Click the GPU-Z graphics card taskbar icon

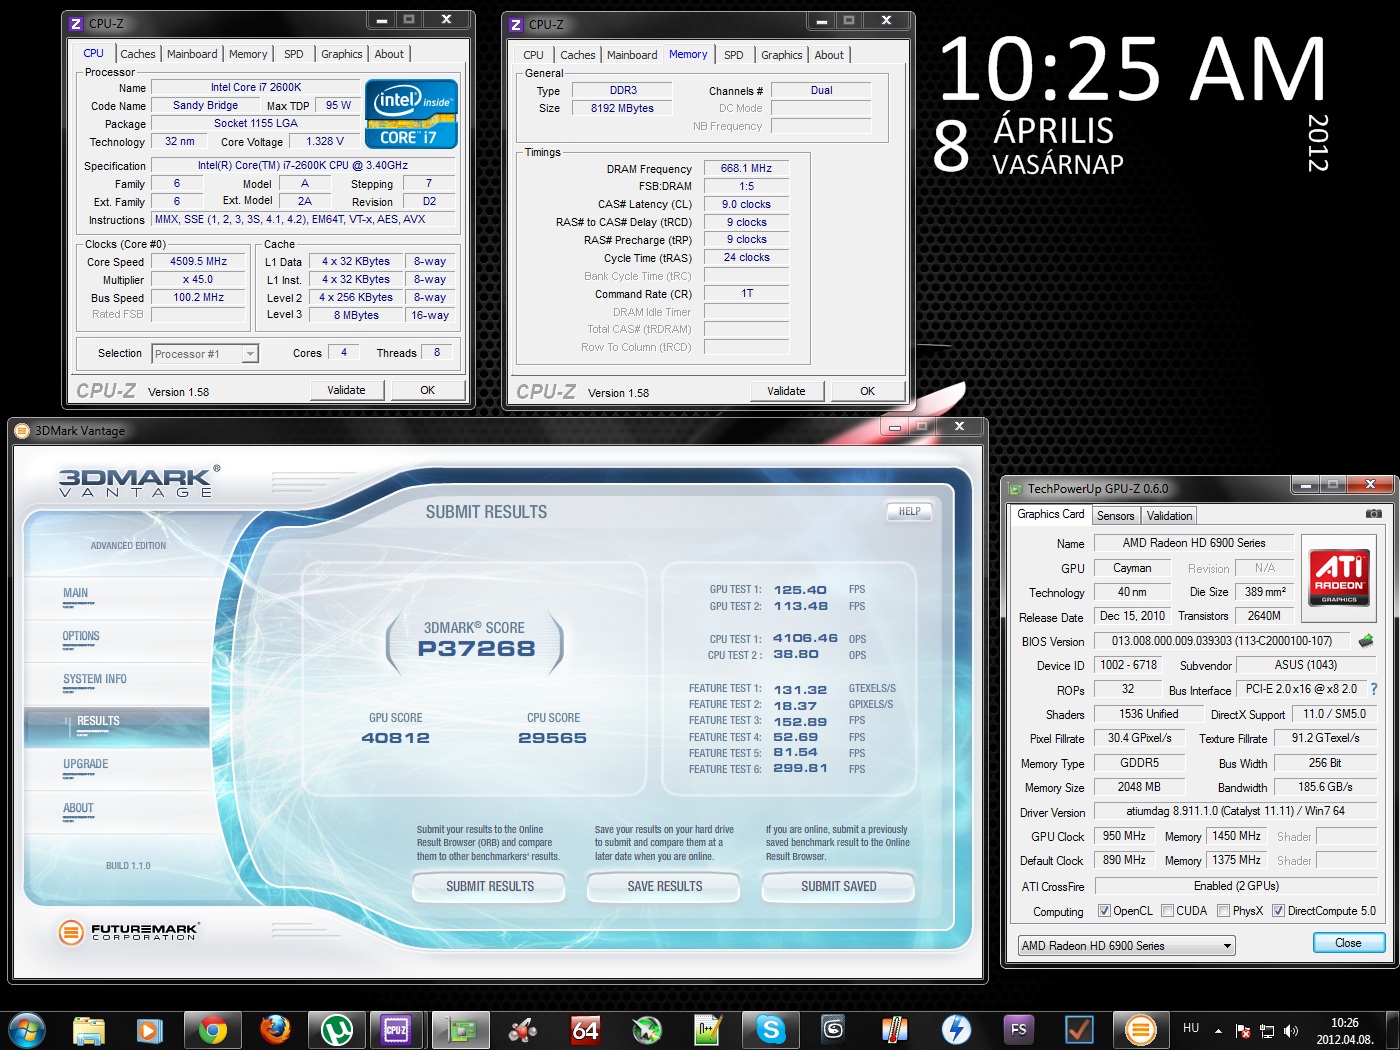pos(460,1029)
